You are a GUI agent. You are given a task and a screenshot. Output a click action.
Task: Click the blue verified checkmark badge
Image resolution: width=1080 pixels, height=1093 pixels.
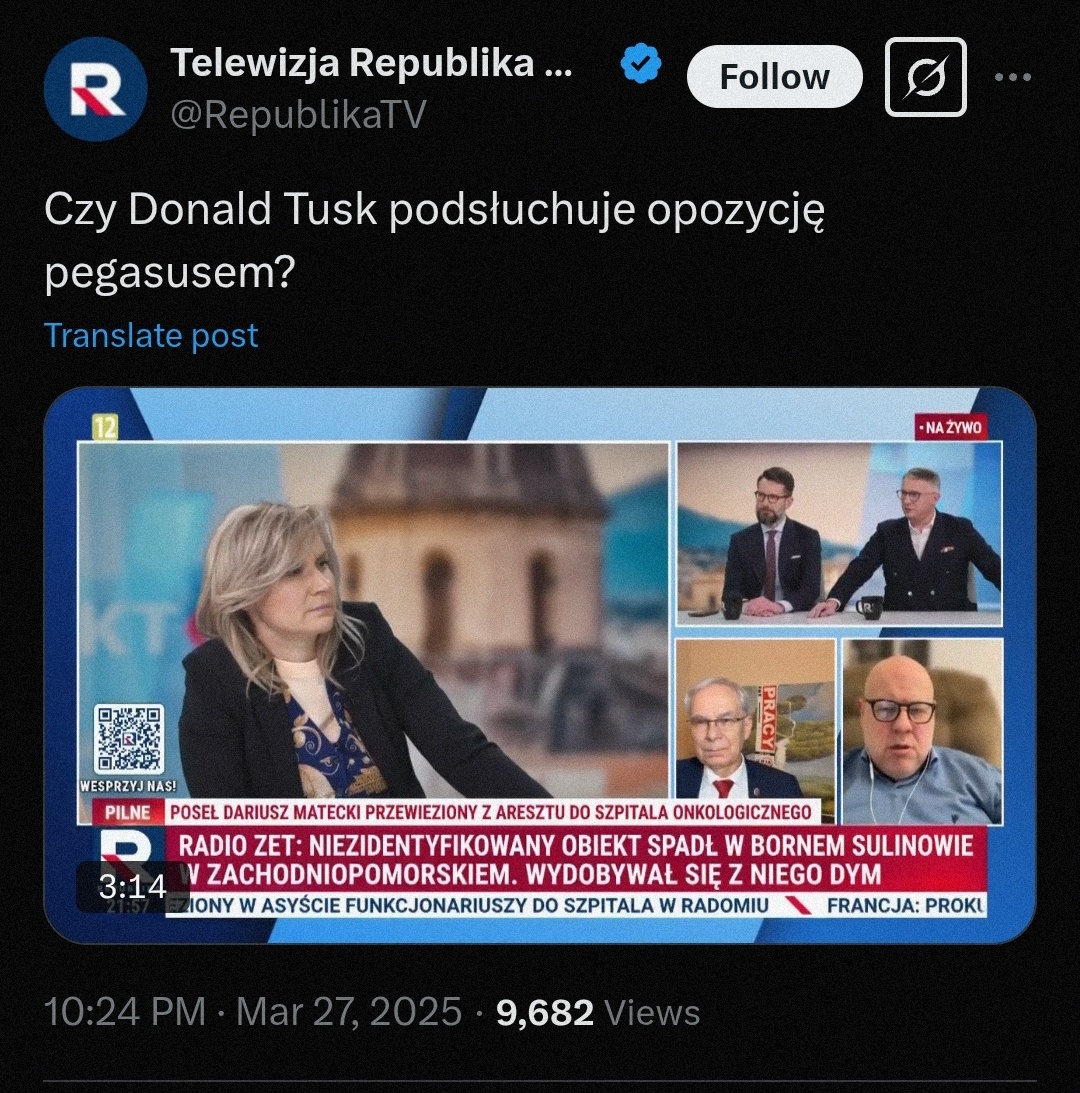pos(640,66)
